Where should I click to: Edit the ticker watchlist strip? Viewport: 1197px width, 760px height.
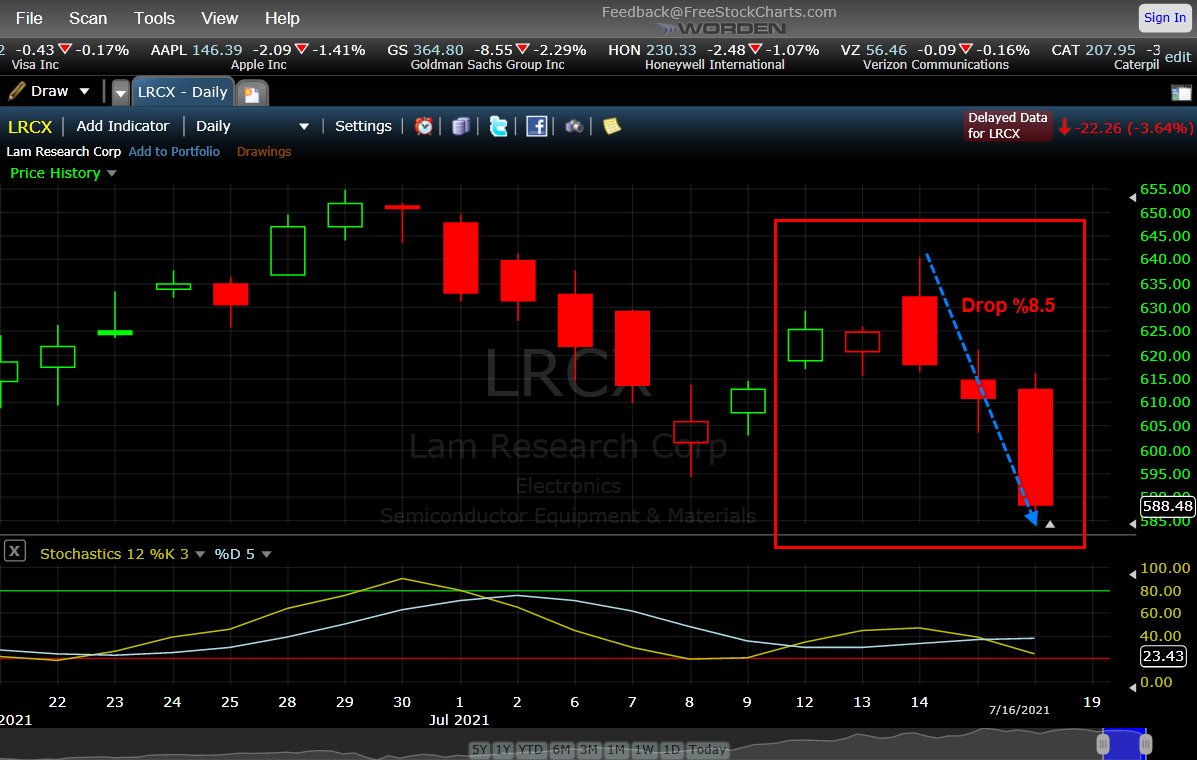coord(1177,56)
